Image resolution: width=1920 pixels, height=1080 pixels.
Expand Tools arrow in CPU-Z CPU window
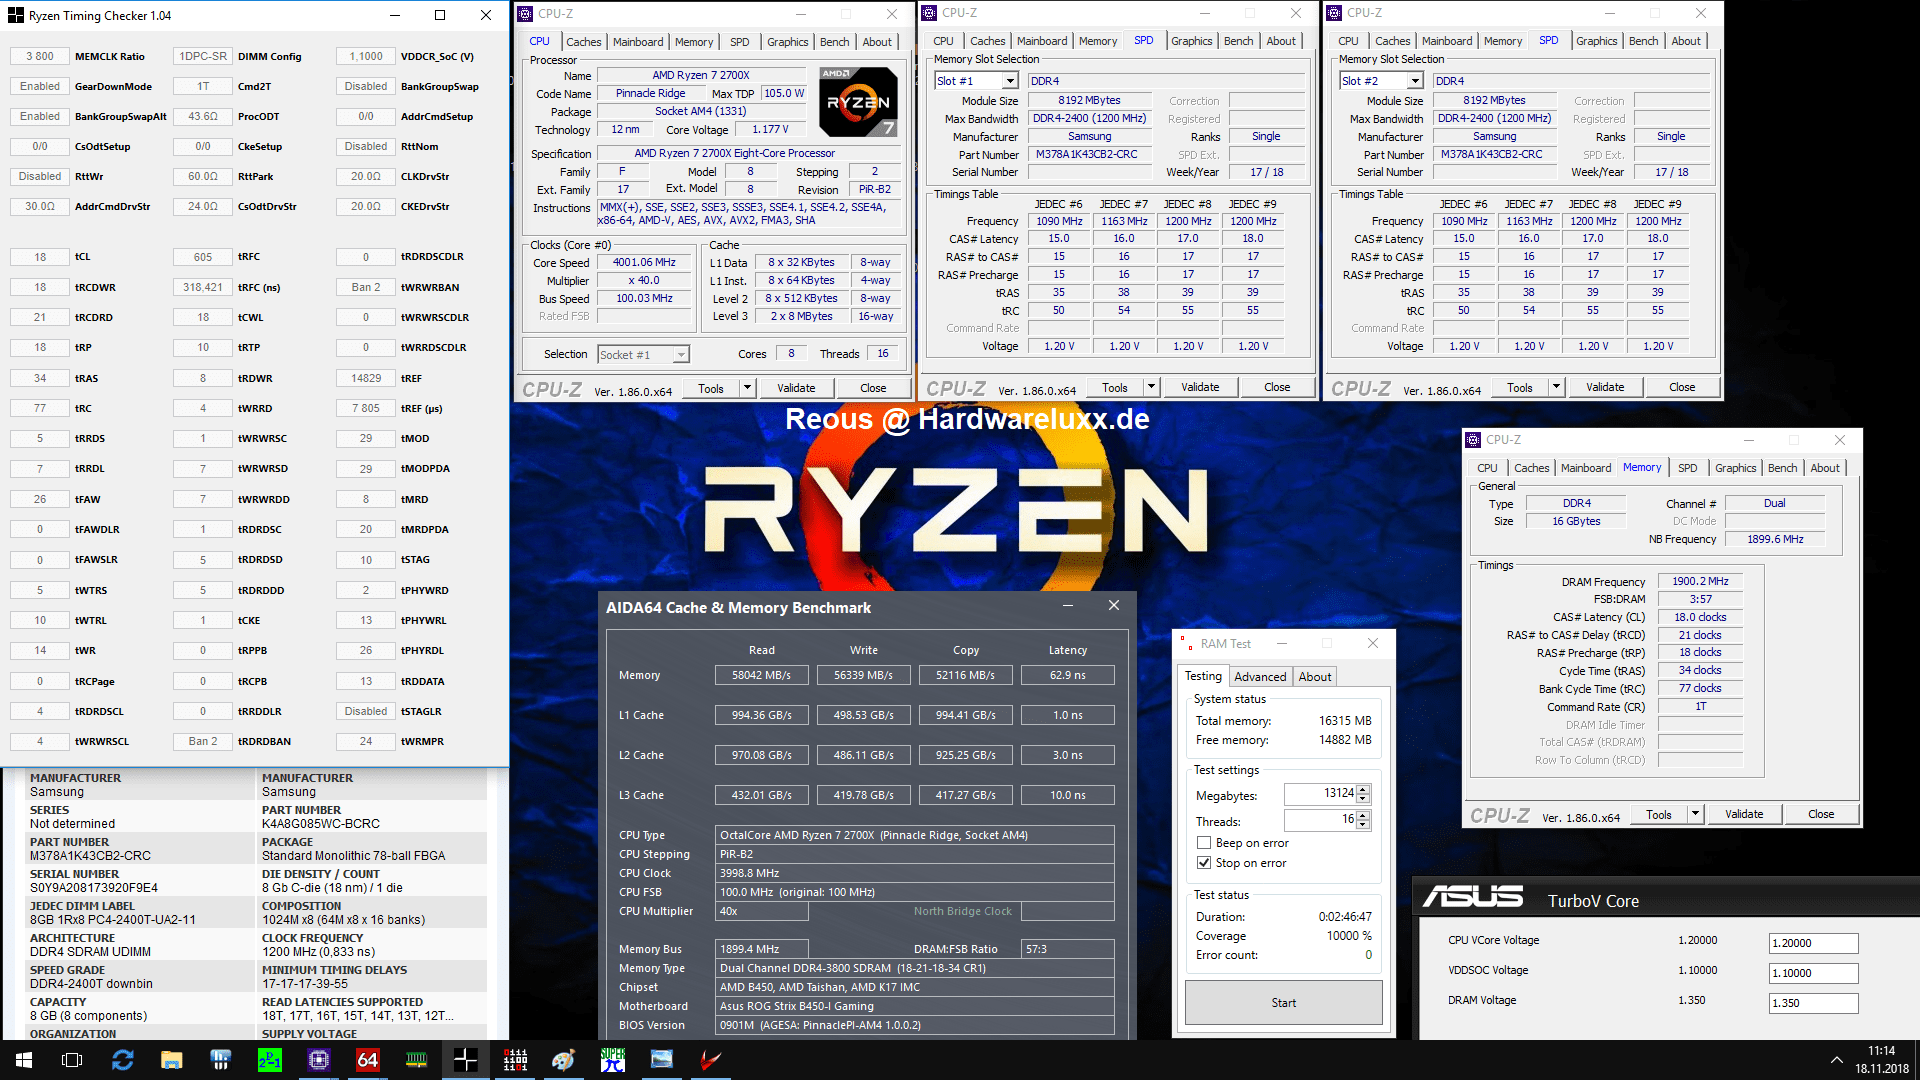click(747, 388)
